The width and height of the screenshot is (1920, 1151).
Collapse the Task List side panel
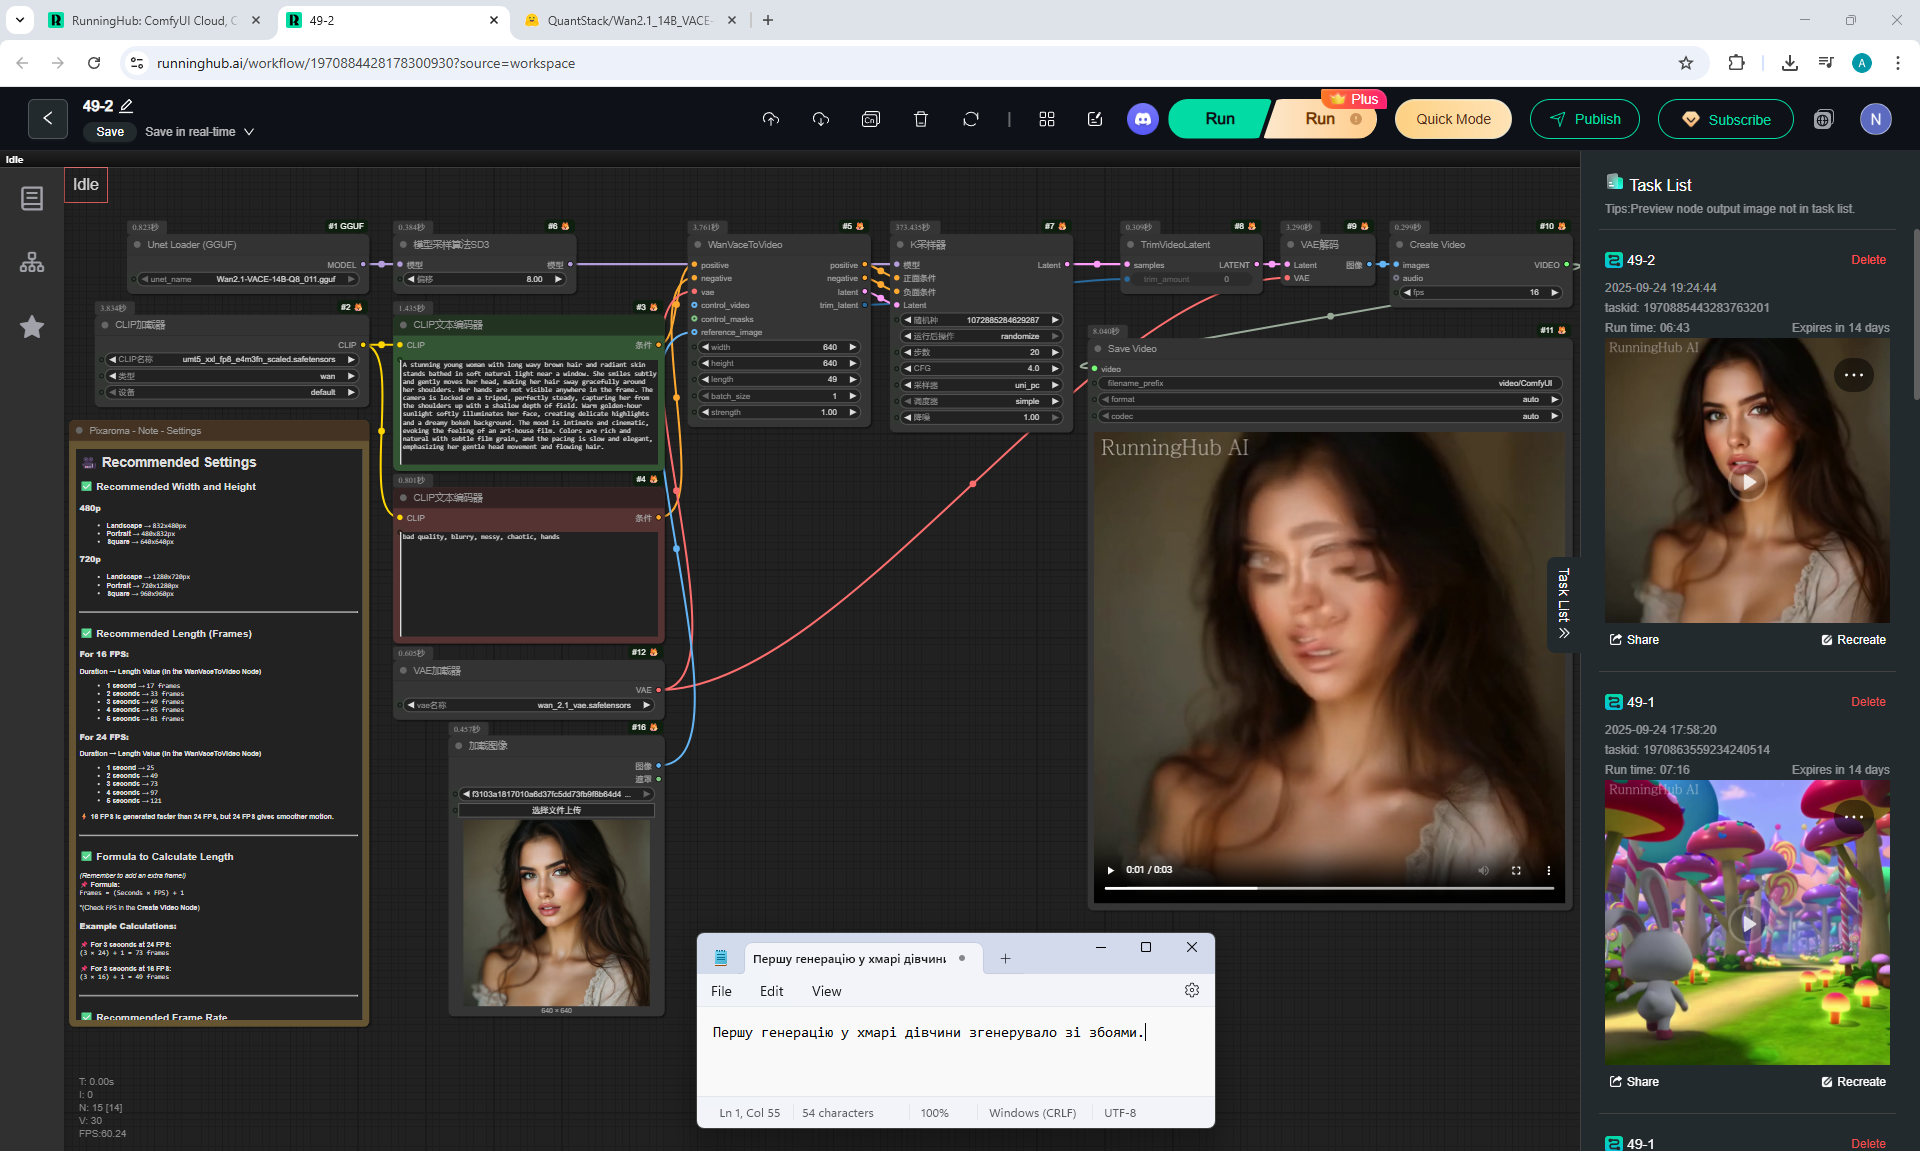tap(1563, 604)
